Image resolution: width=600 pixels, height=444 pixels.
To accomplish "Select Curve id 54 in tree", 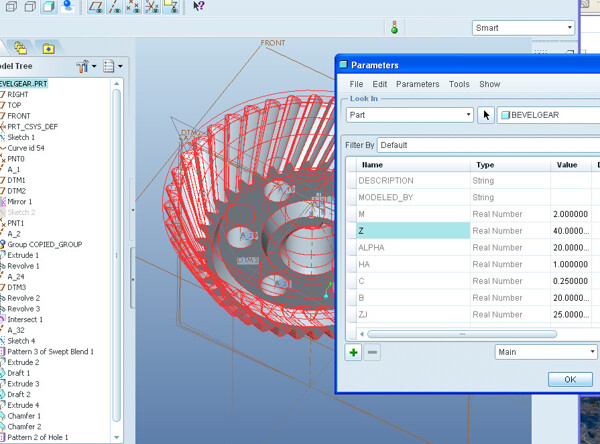I will [x=26, y=148].
